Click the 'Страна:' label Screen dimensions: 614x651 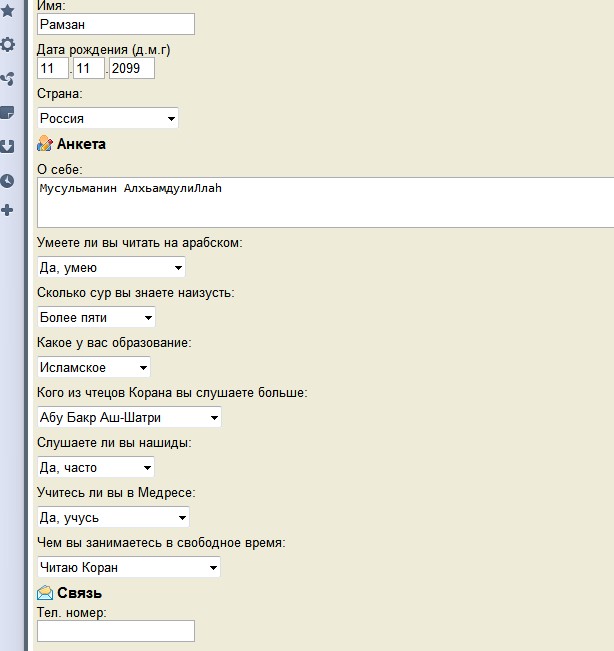click(x=60, y=93)
